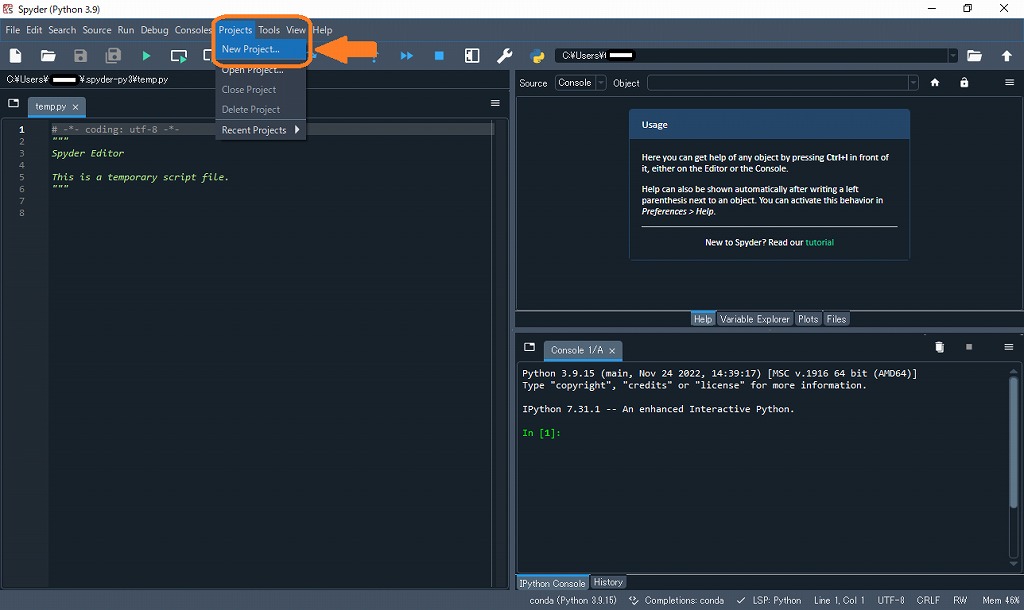Open the Spyder tutorial link
The height and width of the screenshot is (610, 1024).
tap(820, 242)
